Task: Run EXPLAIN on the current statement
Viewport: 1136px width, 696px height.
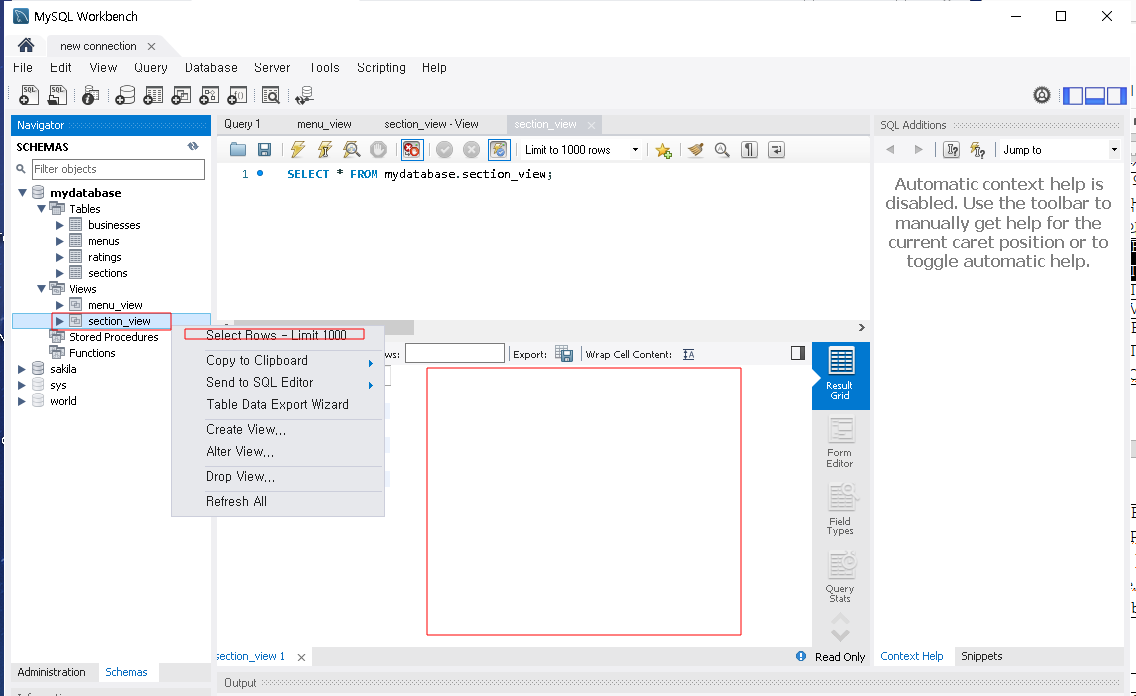Action: pyautogui.click(x=351, y=150)
